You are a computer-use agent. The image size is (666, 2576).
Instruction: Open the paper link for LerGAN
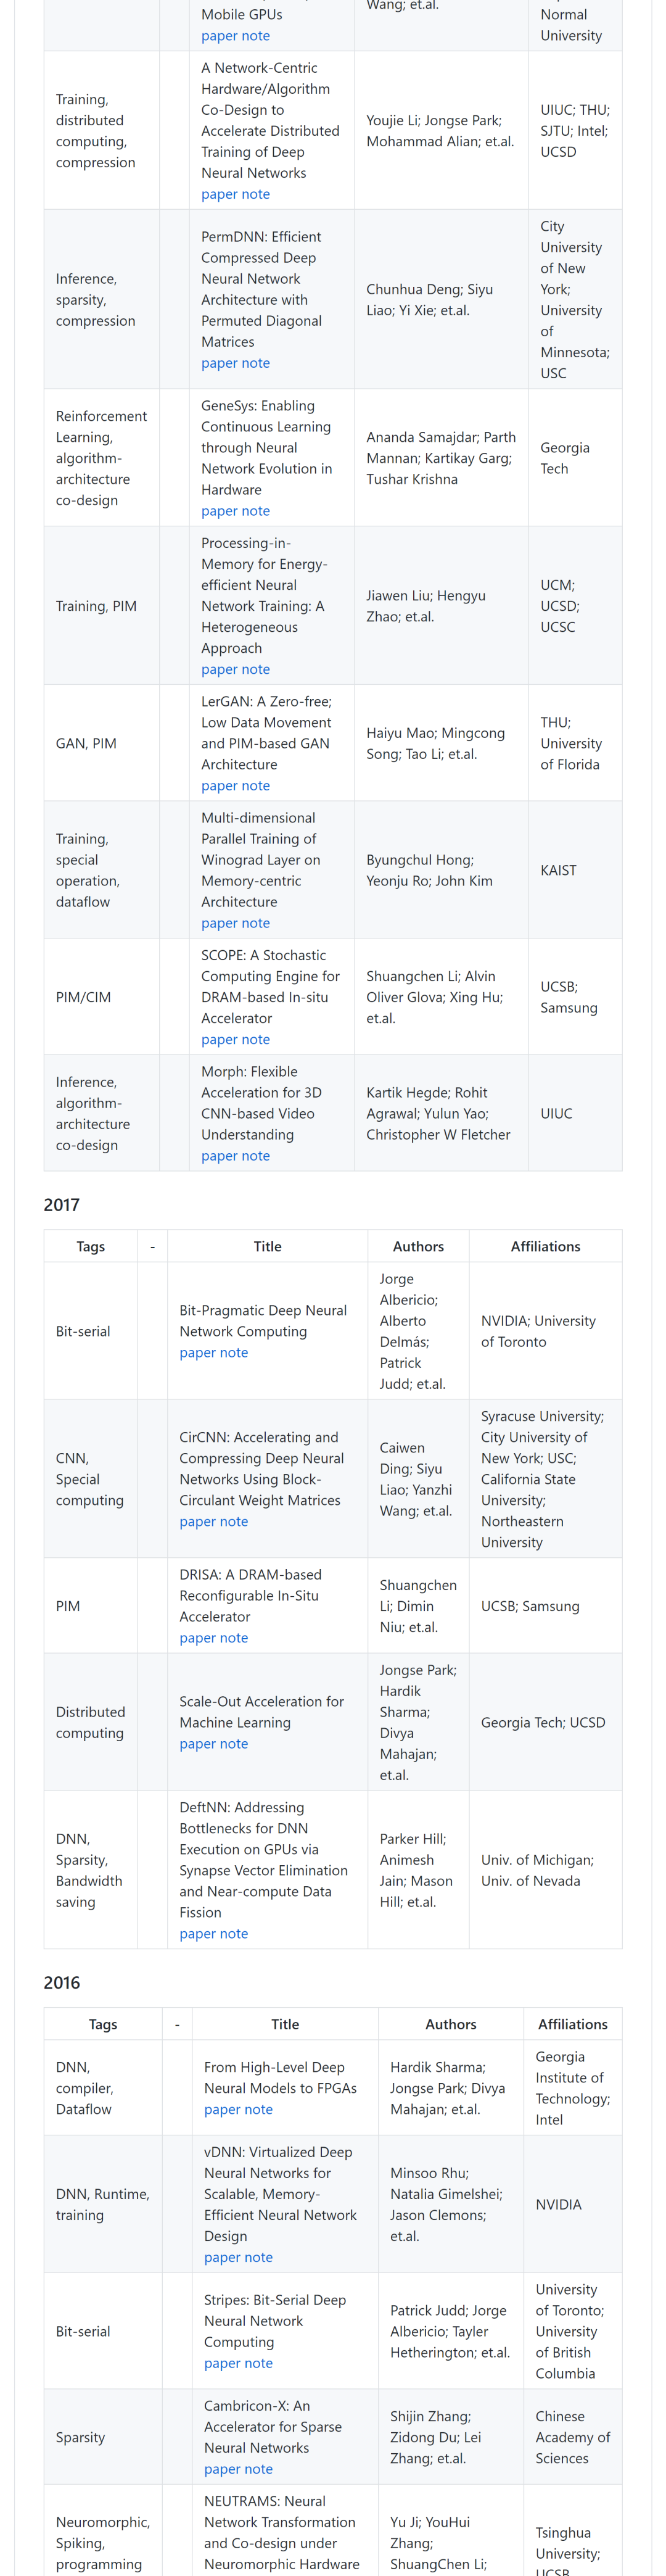[219, 786]
